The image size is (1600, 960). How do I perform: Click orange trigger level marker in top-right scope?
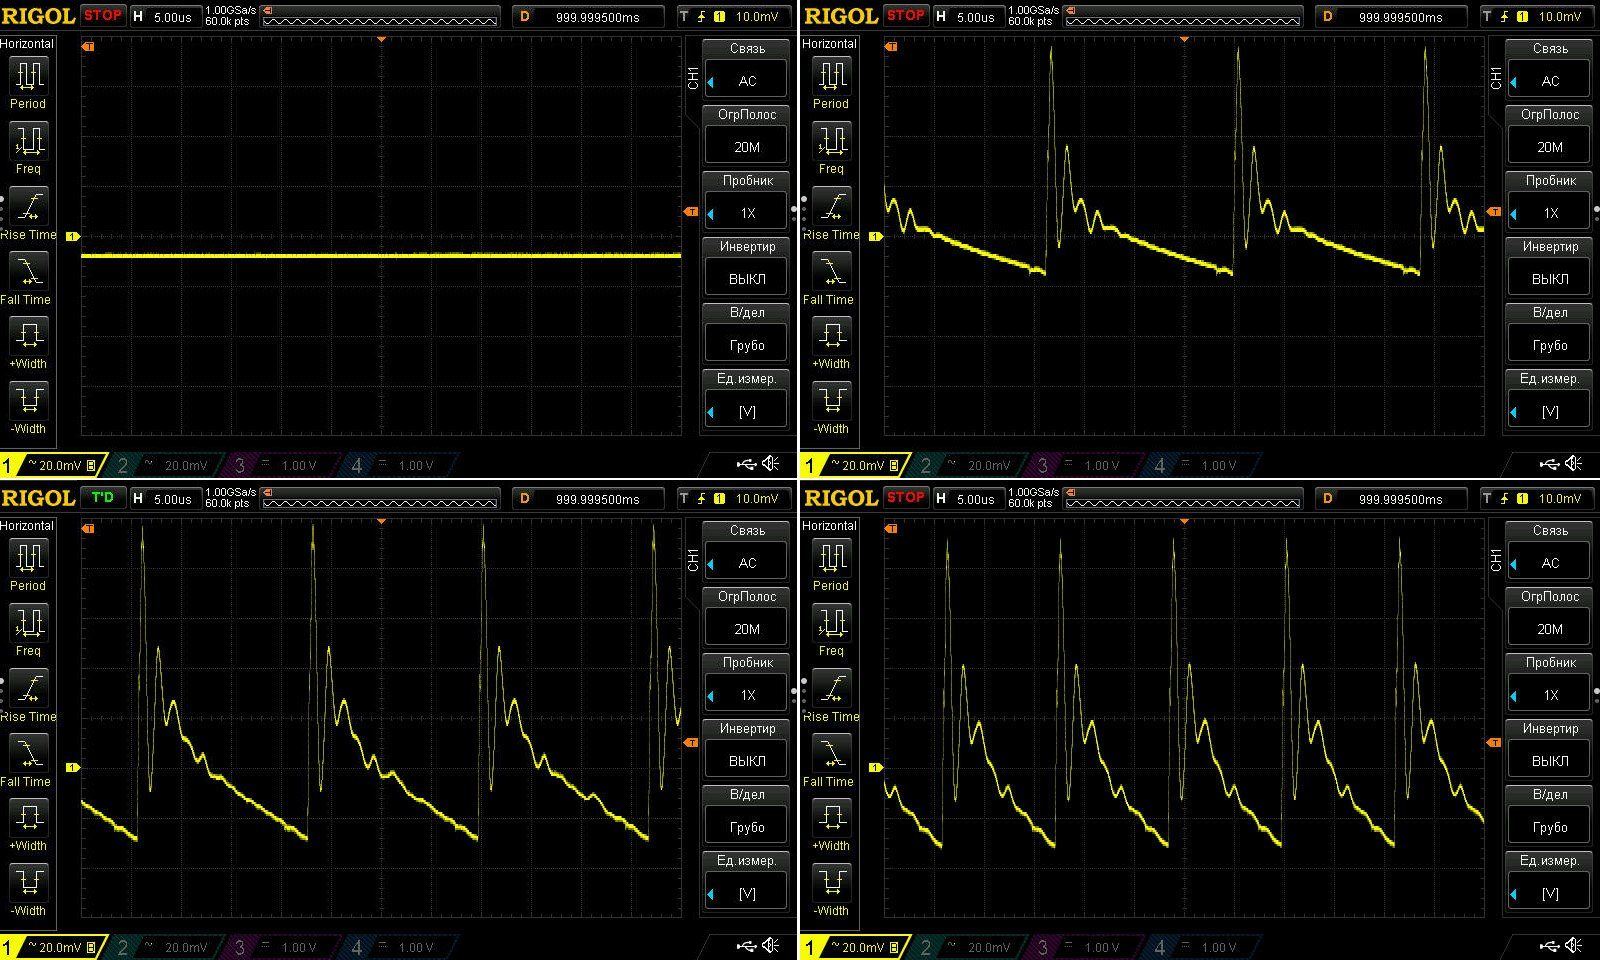pos(1495,212)
